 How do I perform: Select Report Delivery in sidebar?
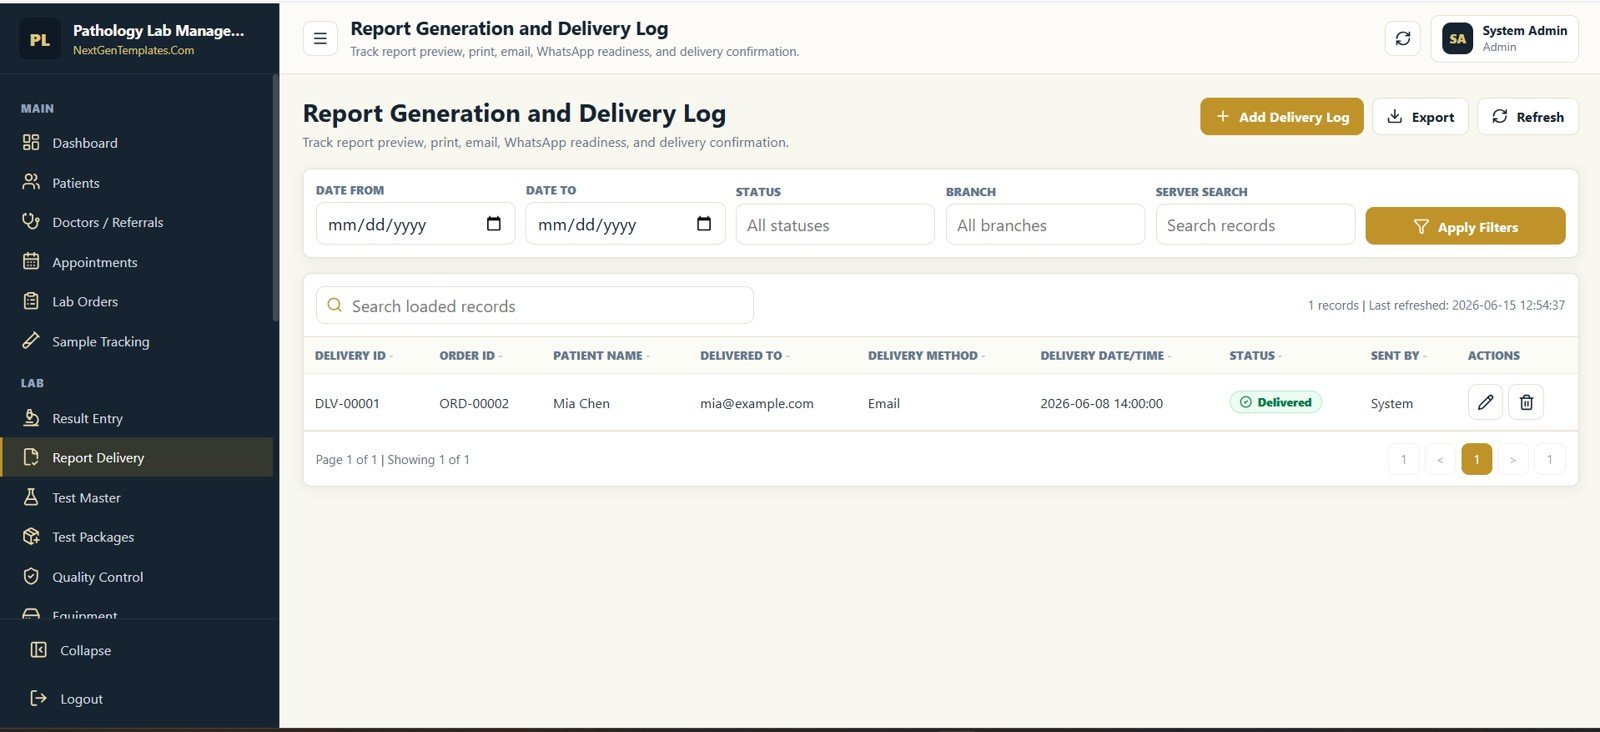[x=136, y=457]
